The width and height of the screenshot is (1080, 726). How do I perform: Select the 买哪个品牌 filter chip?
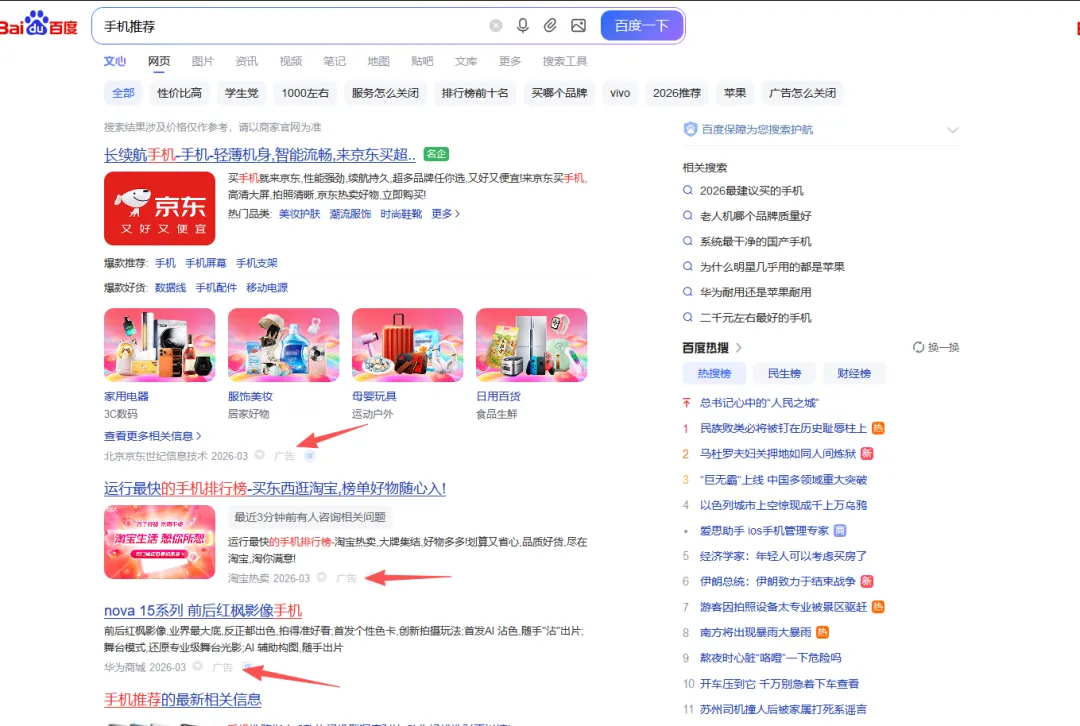(559, 93)
